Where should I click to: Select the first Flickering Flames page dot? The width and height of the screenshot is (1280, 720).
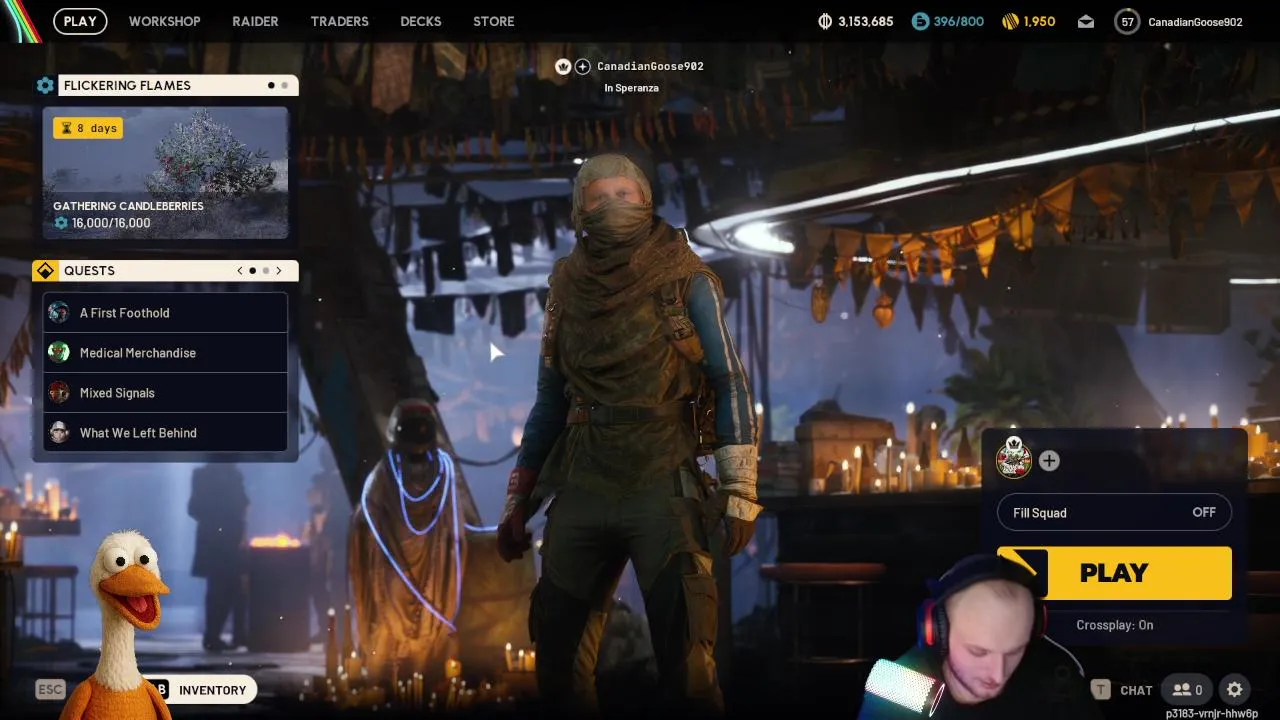point(271,86)
